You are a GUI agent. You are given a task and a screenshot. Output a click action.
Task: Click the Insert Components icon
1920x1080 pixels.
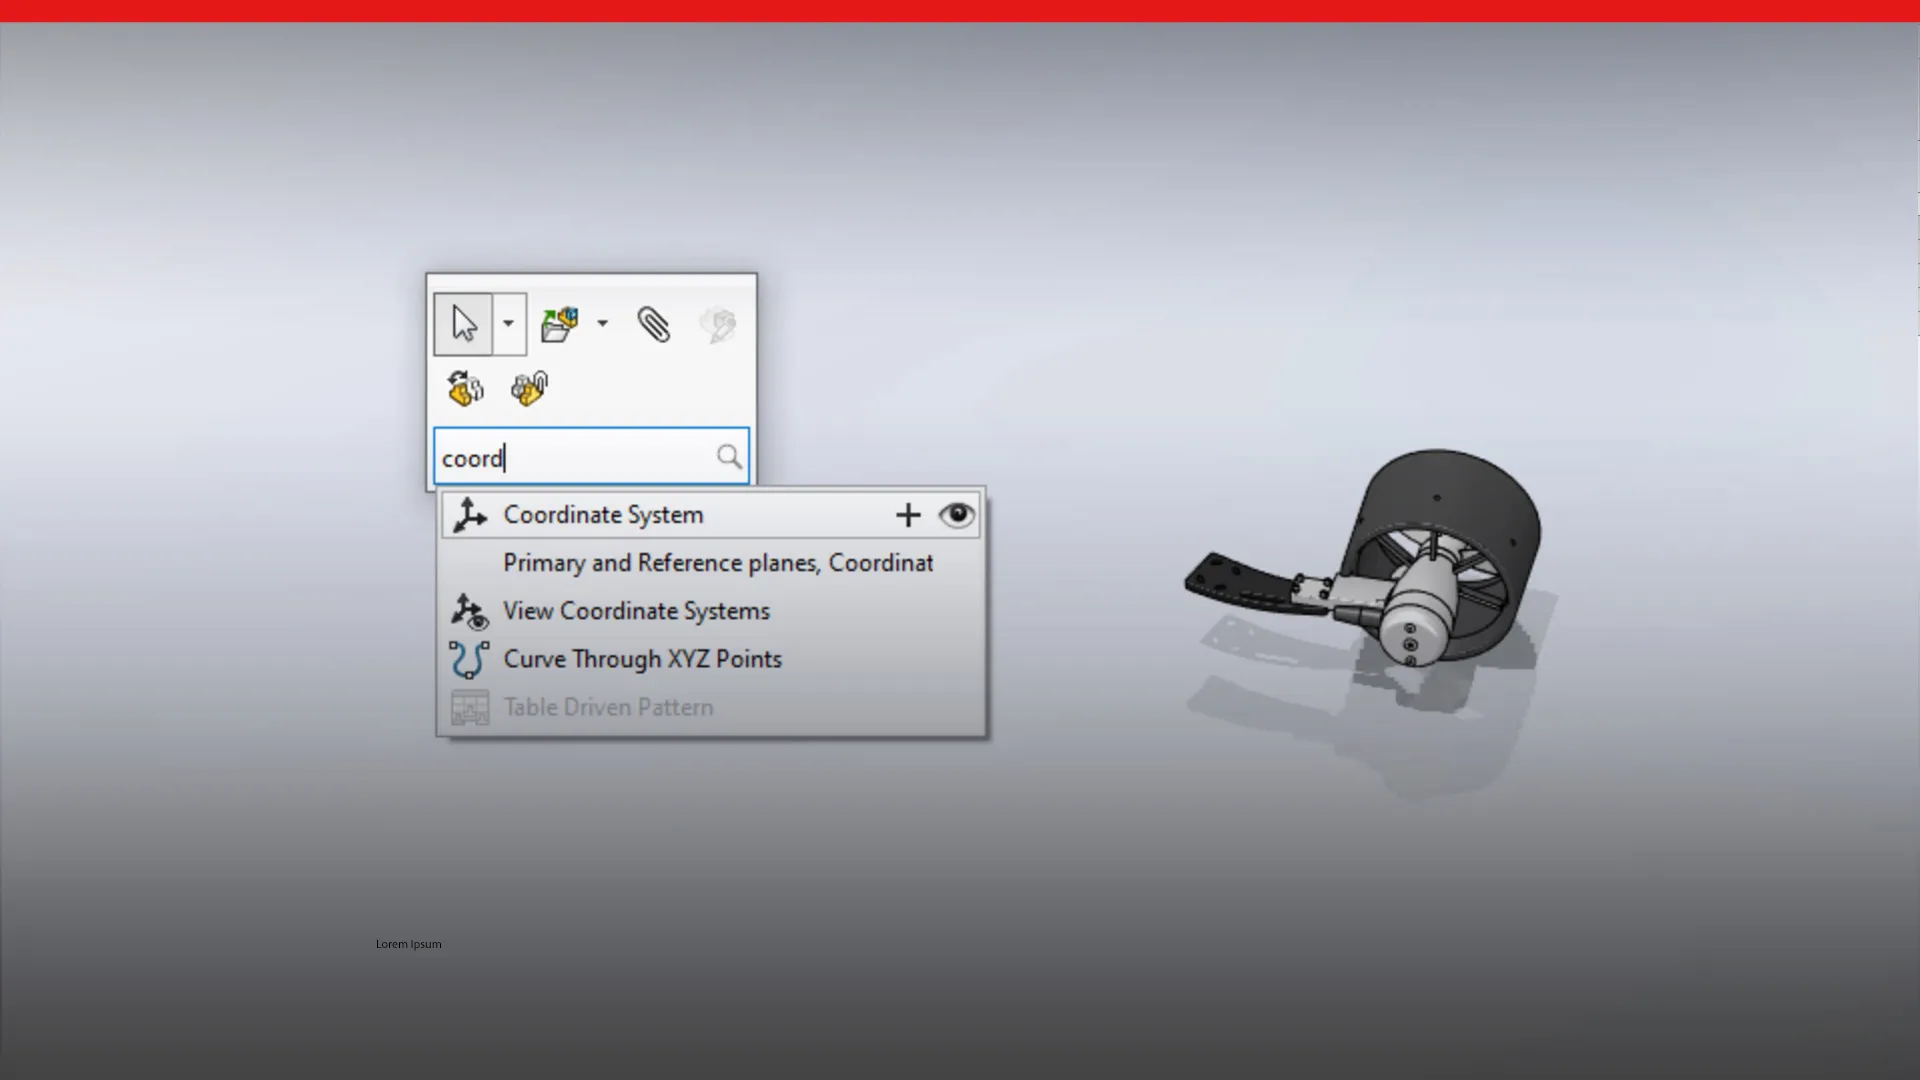coord(561,323)
